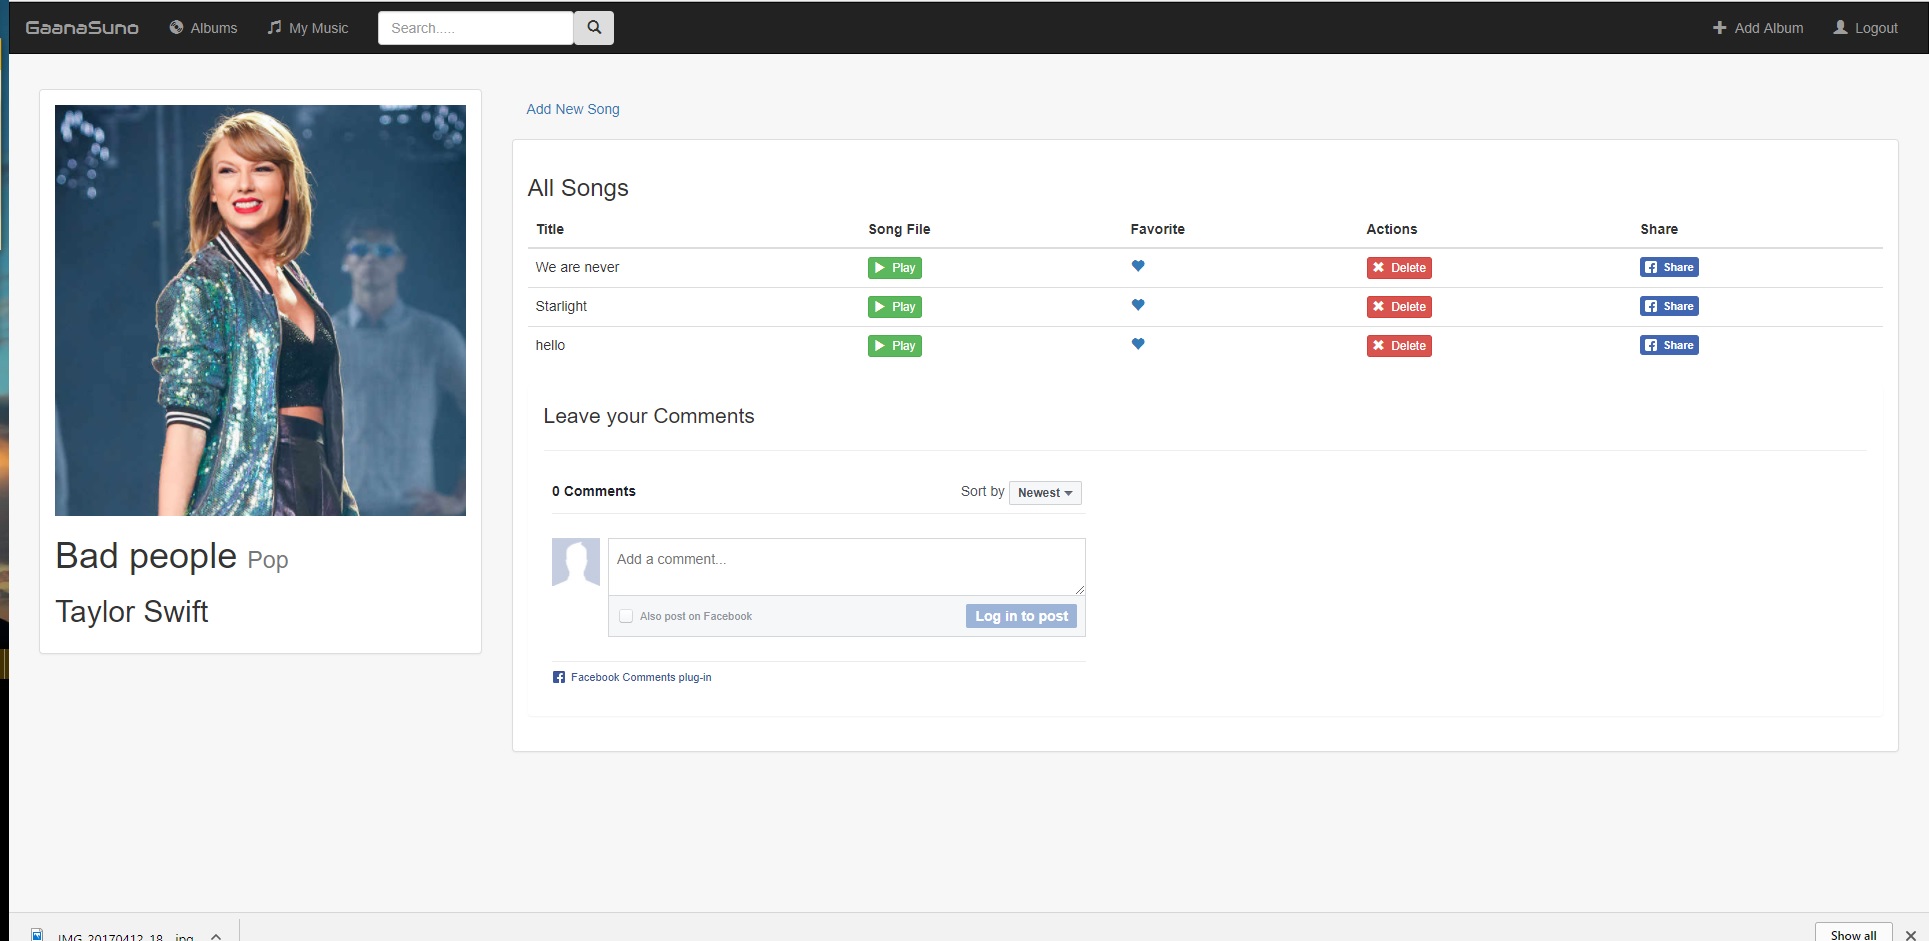Click the Taylor Swift album cover image

tap(260, 310)
